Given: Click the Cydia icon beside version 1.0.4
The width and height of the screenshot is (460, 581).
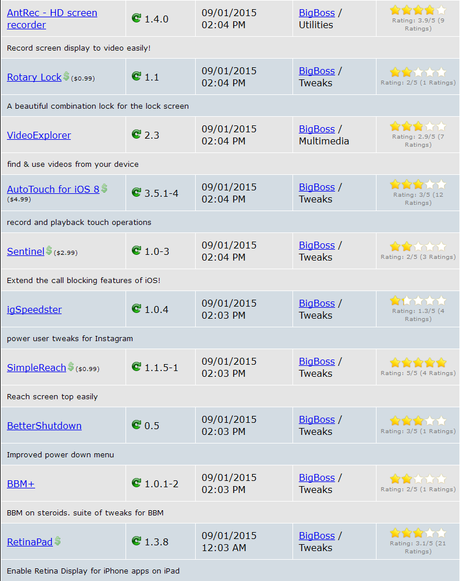Looking at the screenshot, I should point(136,308).
